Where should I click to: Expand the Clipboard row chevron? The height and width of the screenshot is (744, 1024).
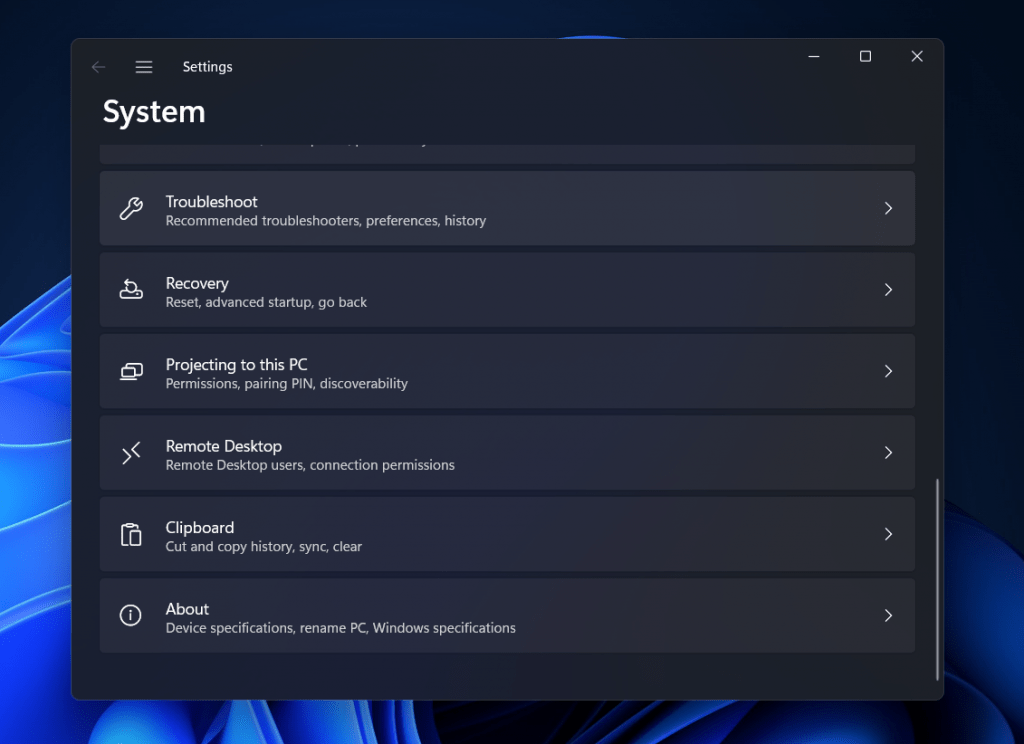pos(888,534)
